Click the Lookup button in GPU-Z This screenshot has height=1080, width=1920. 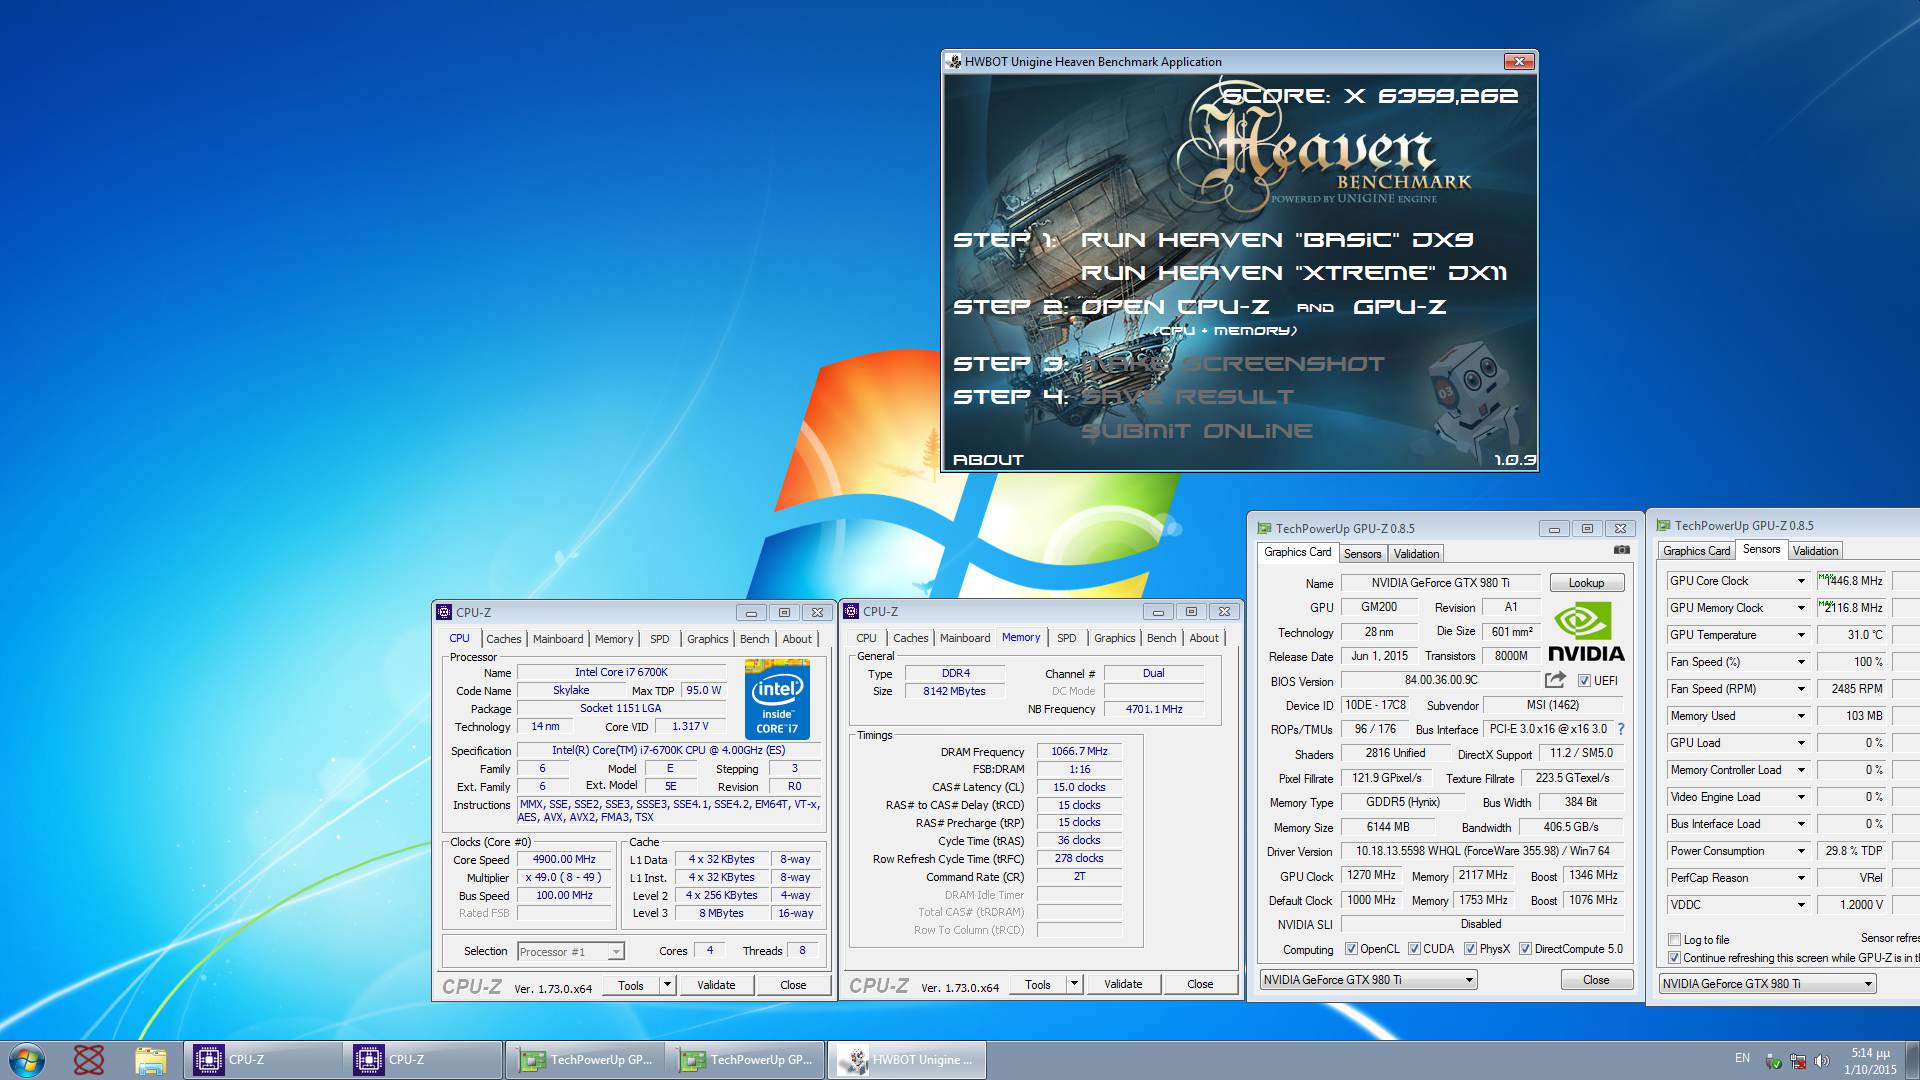click(1586, 583)
